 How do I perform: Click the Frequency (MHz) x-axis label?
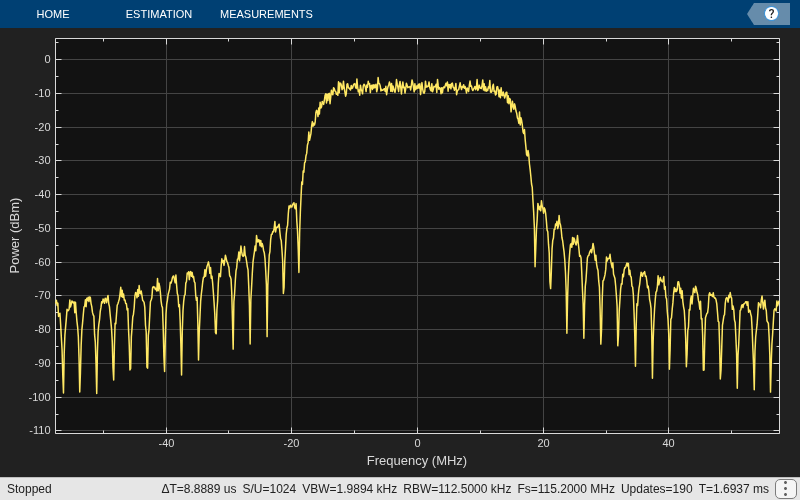[417, 461]
